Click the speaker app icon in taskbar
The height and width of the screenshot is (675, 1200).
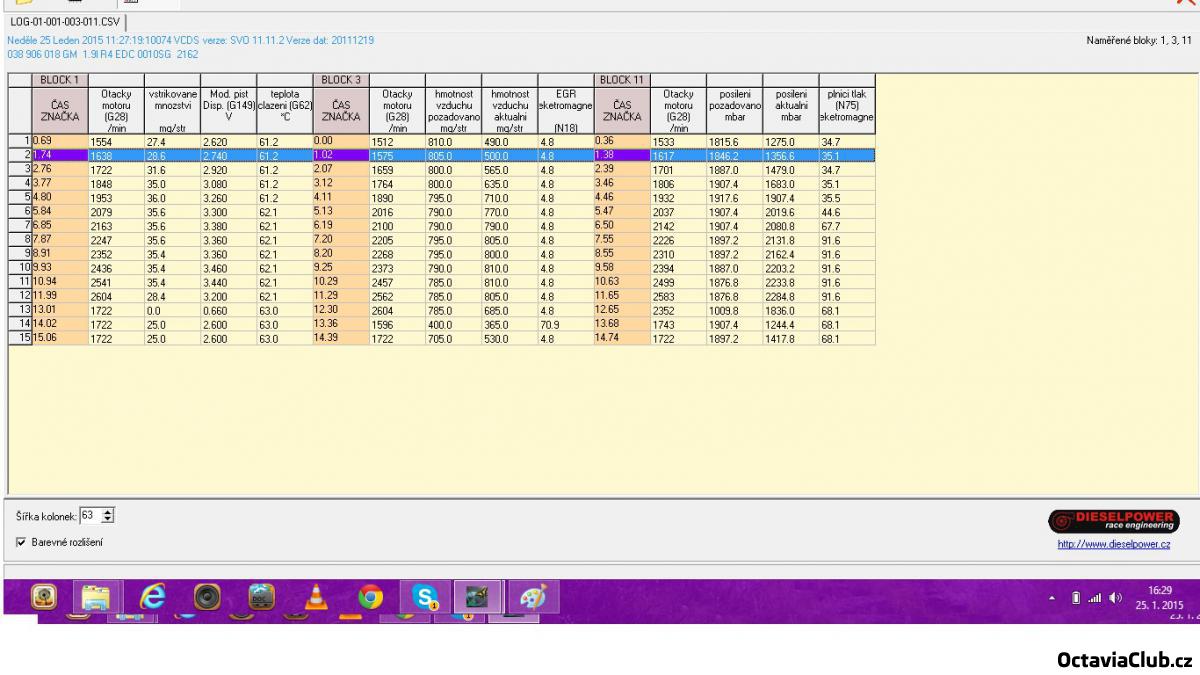click(x=207, y=597)
